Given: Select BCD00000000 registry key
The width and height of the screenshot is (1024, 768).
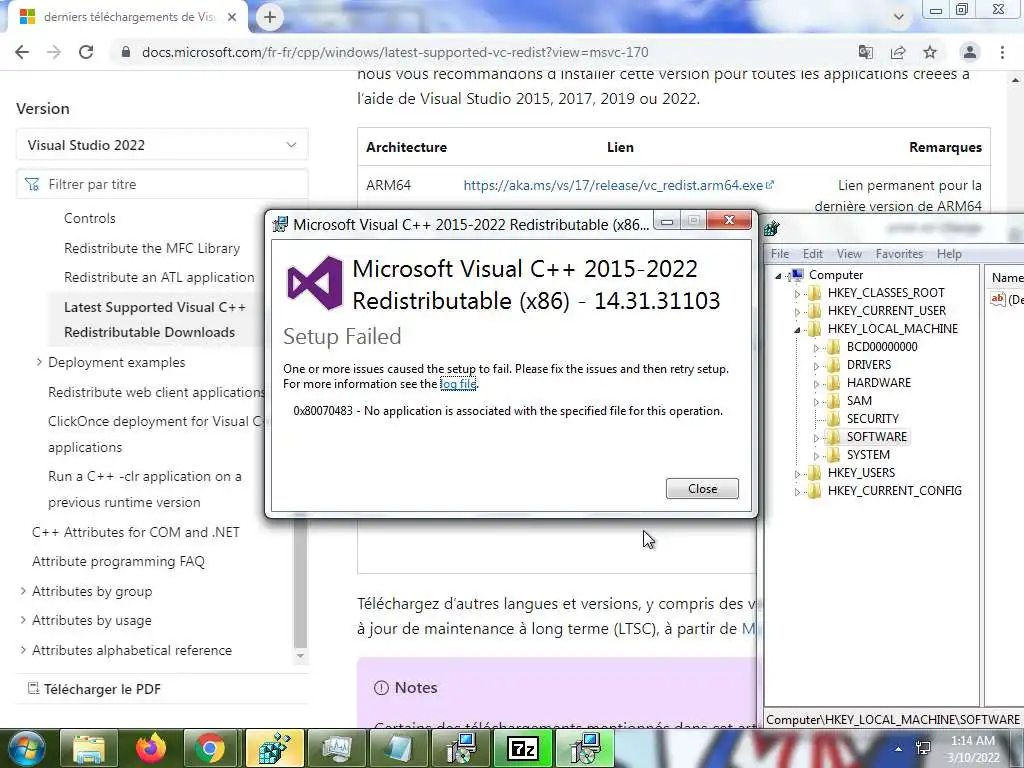Looking at the screenshot, I should (x=882, y=347).
